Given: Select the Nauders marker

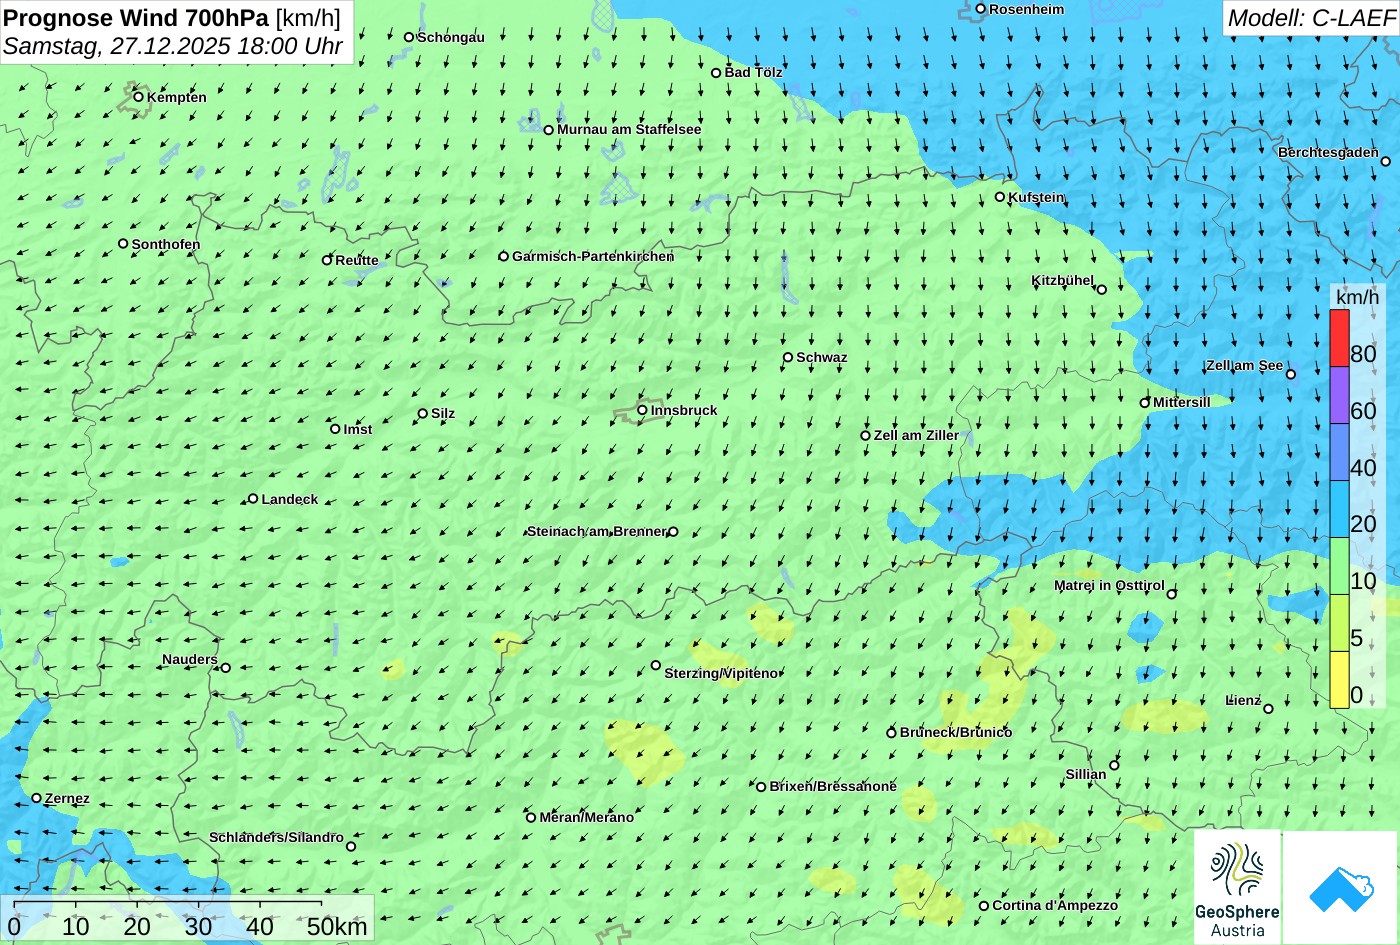Looking at the screenshot, I should click(x=226, y=668).
